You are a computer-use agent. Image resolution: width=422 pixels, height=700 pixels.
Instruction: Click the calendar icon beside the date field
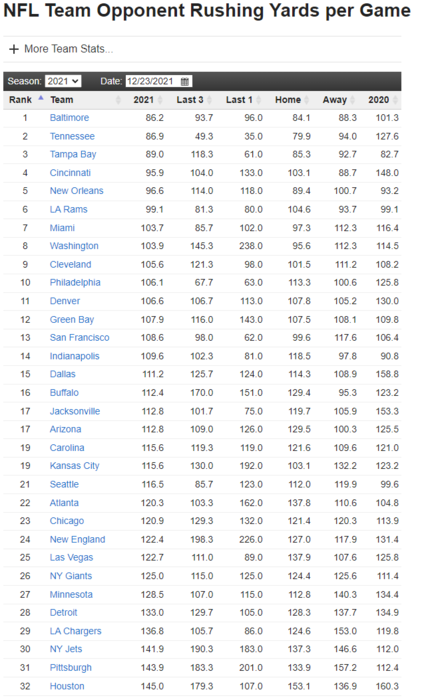(185, 81)
